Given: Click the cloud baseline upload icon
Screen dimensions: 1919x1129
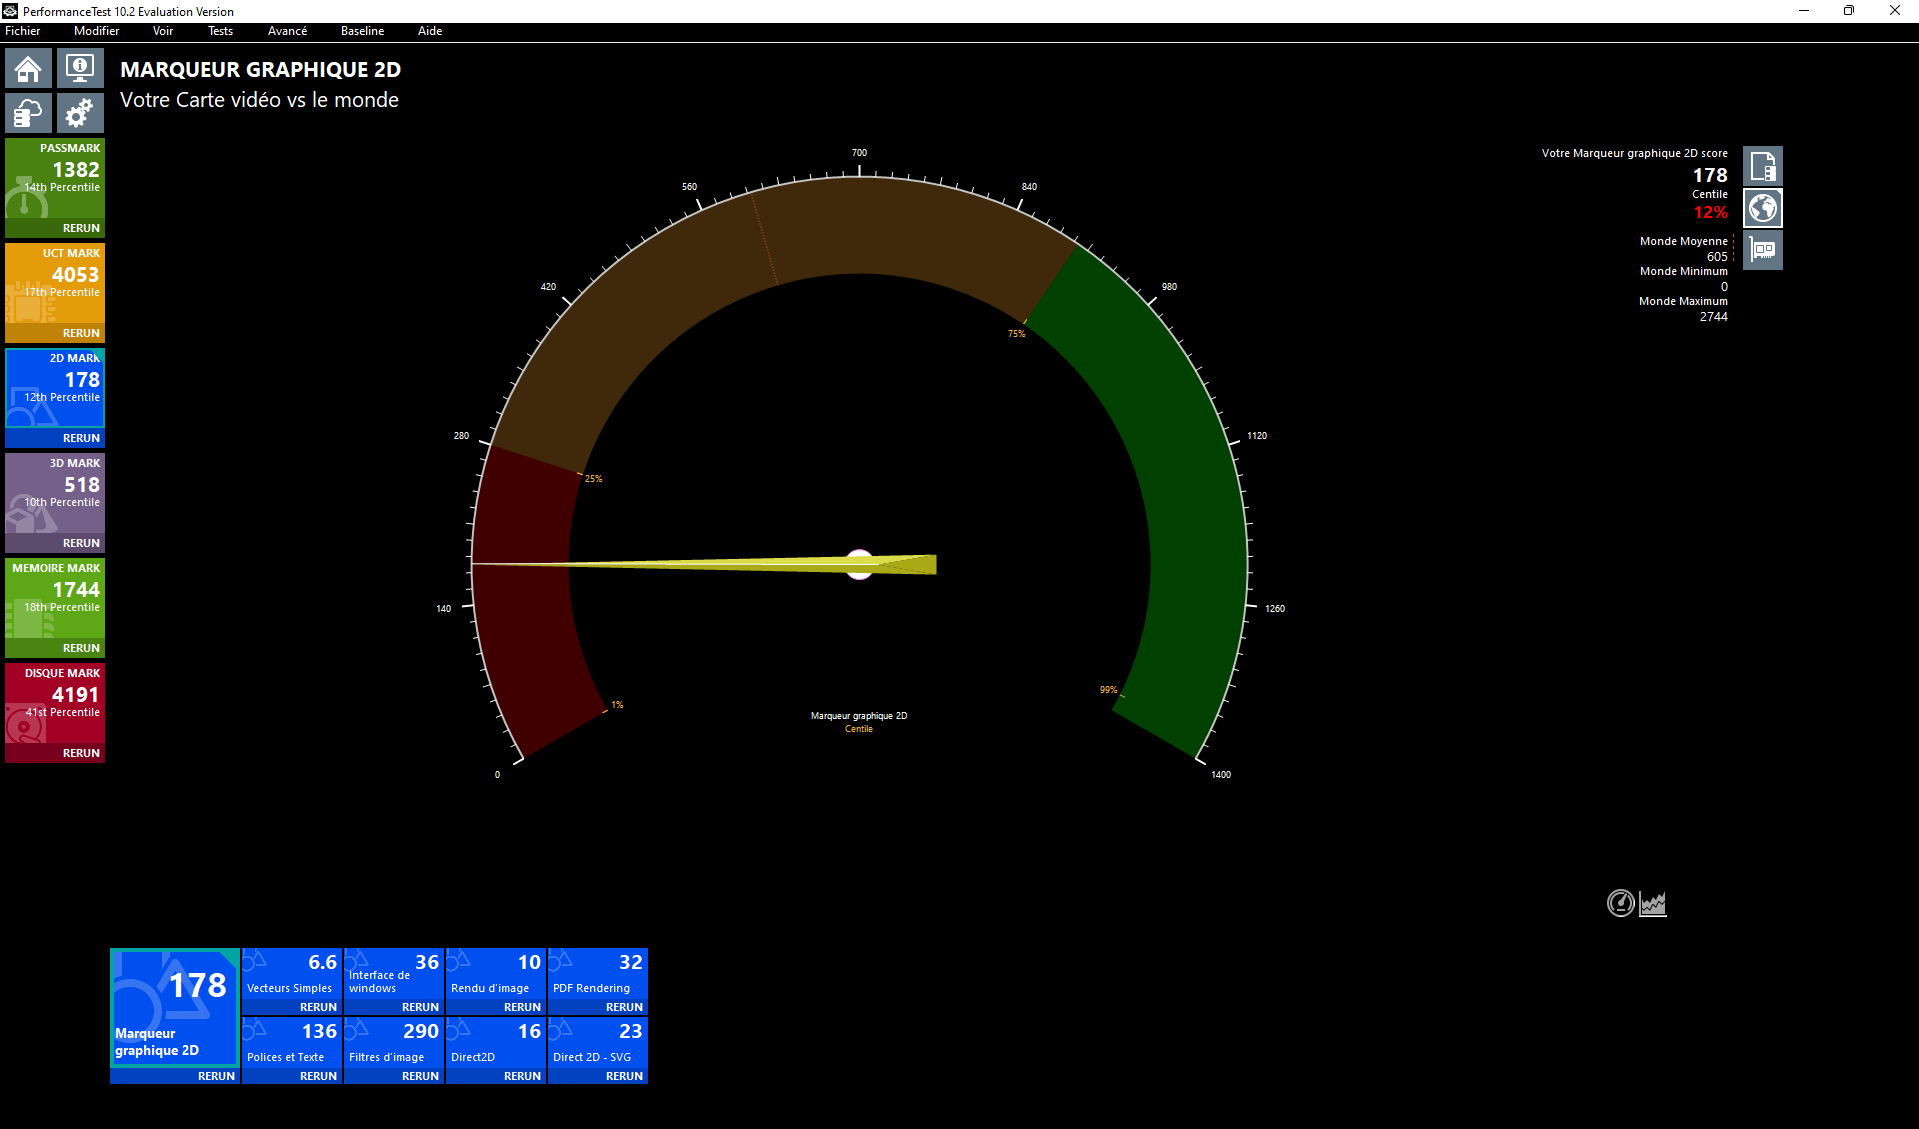Looking at the screenshot, I should 28,113.
